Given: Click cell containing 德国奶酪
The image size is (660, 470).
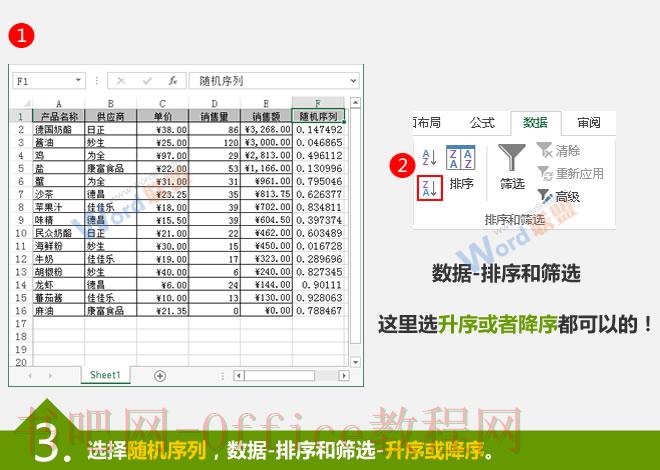Looking at the screenshot, I should (x=59, y=130).
